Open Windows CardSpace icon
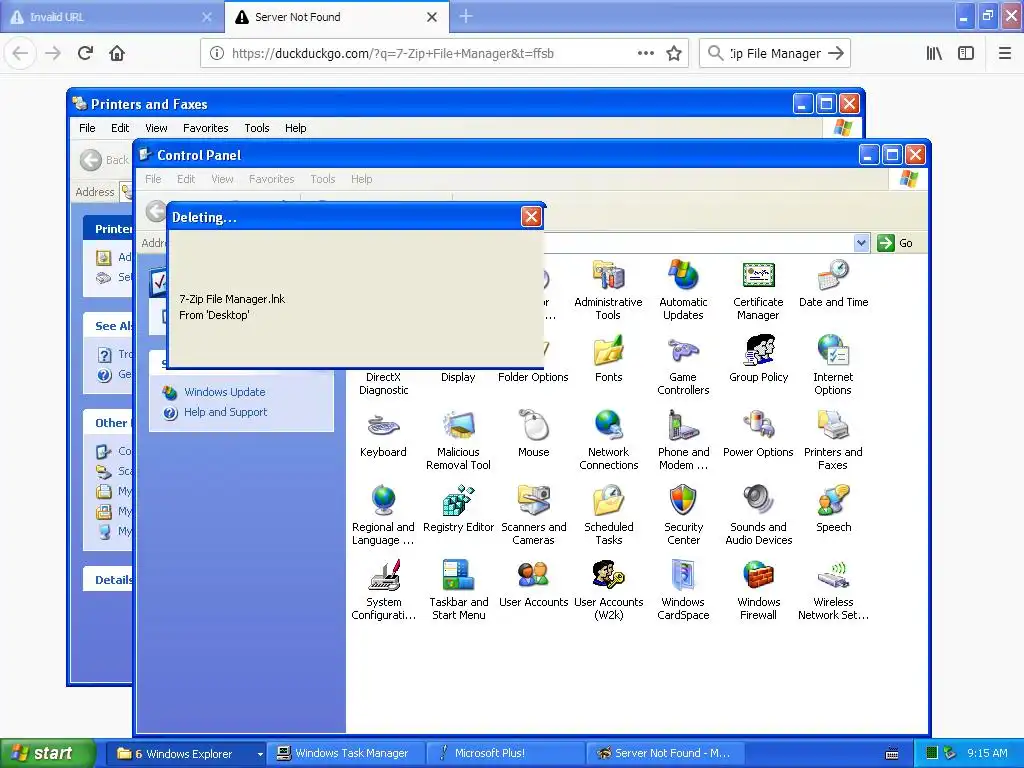1024x768 pixels. pyautogui.click(x=683, y=590)
